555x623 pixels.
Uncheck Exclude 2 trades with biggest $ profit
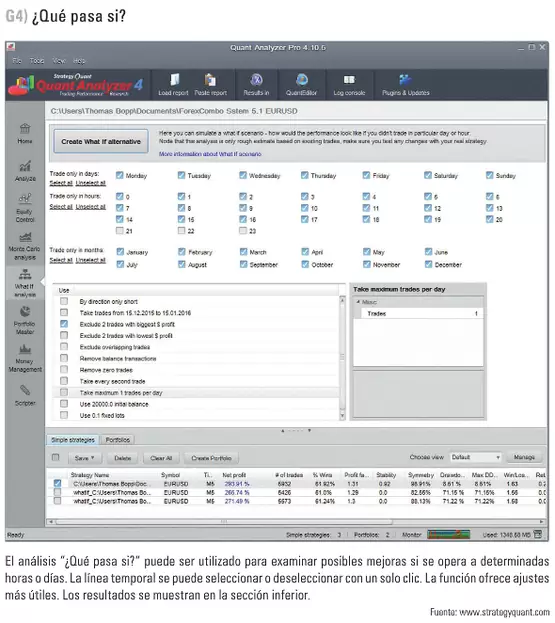click(x=64, y=324)
